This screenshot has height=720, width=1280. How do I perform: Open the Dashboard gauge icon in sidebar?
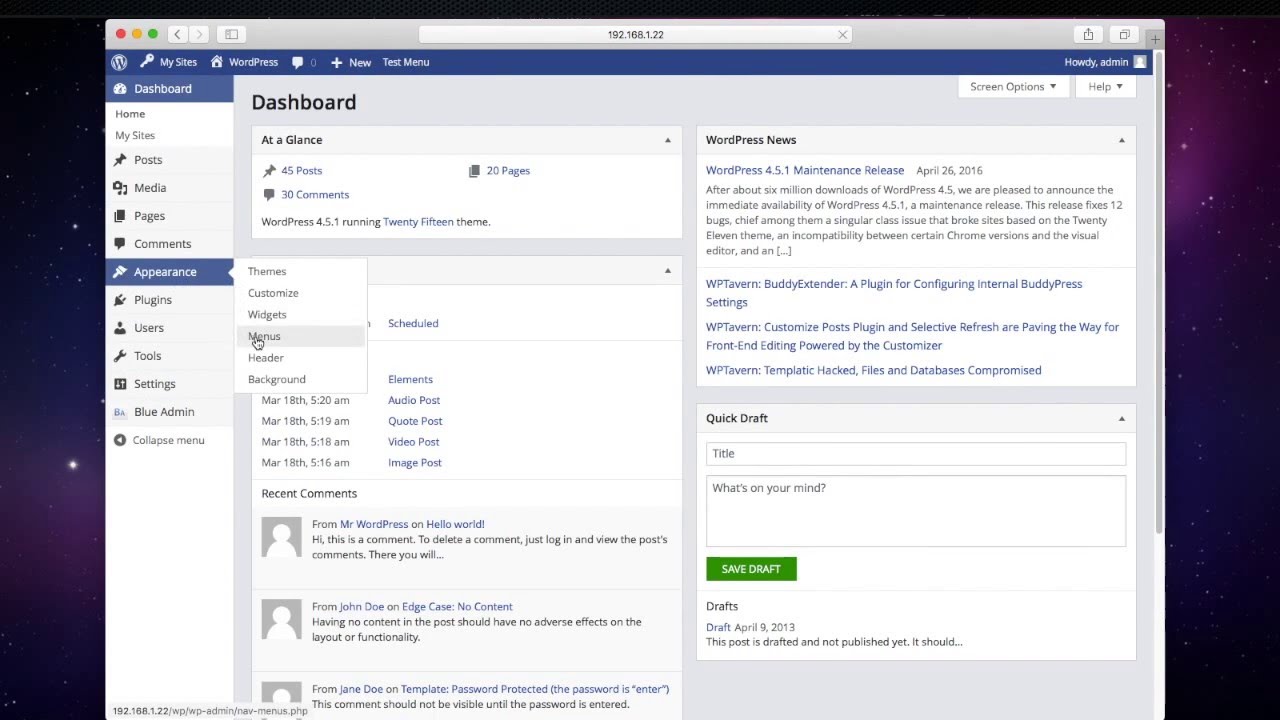[120, 89]
